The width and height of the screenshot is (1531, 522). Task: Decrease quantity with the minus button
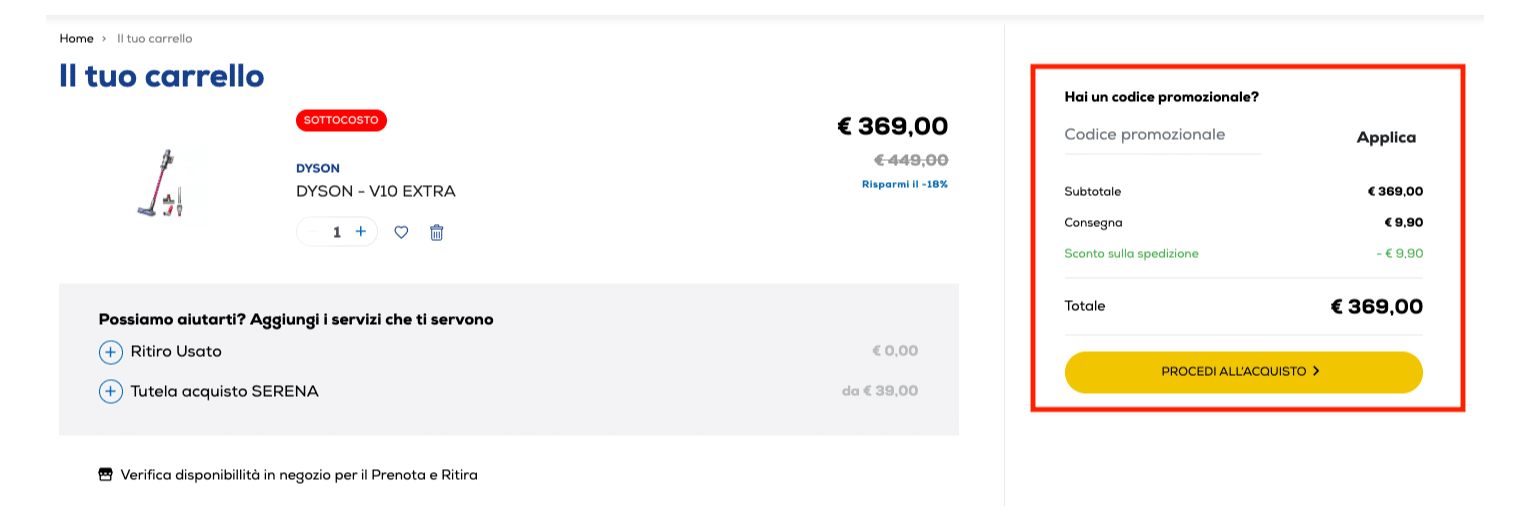[x=314, y=232]
